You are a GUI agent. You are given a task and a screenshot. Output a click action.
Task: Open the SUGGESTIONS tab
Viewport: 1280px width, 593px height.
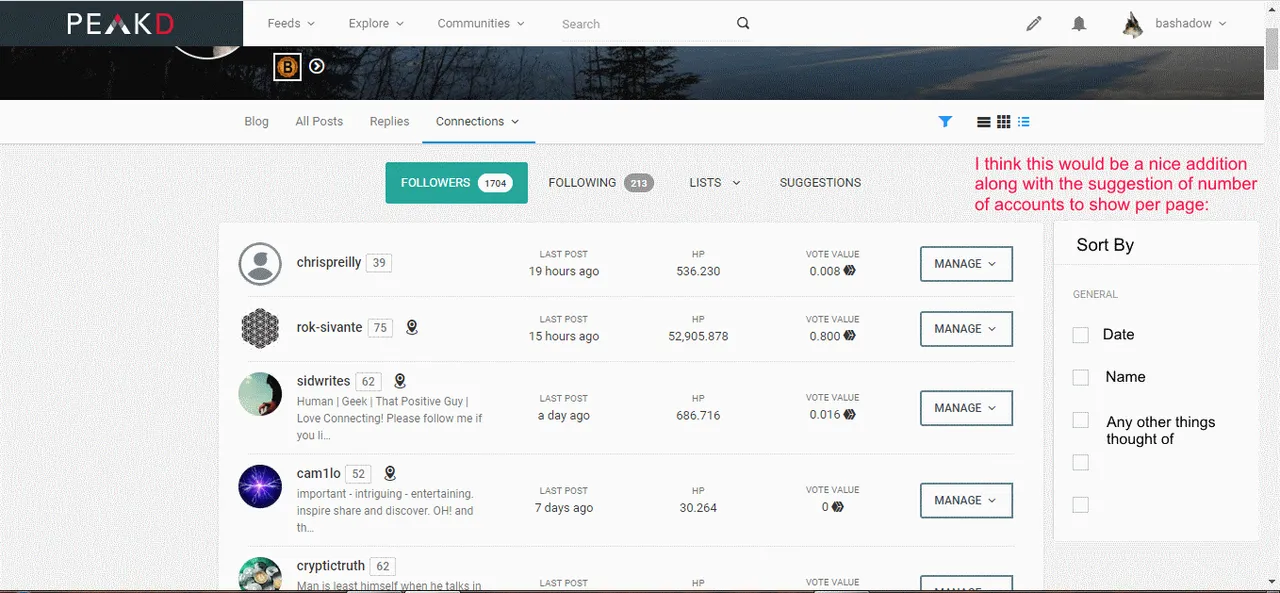pyautogui.click(x=820, y=182)
